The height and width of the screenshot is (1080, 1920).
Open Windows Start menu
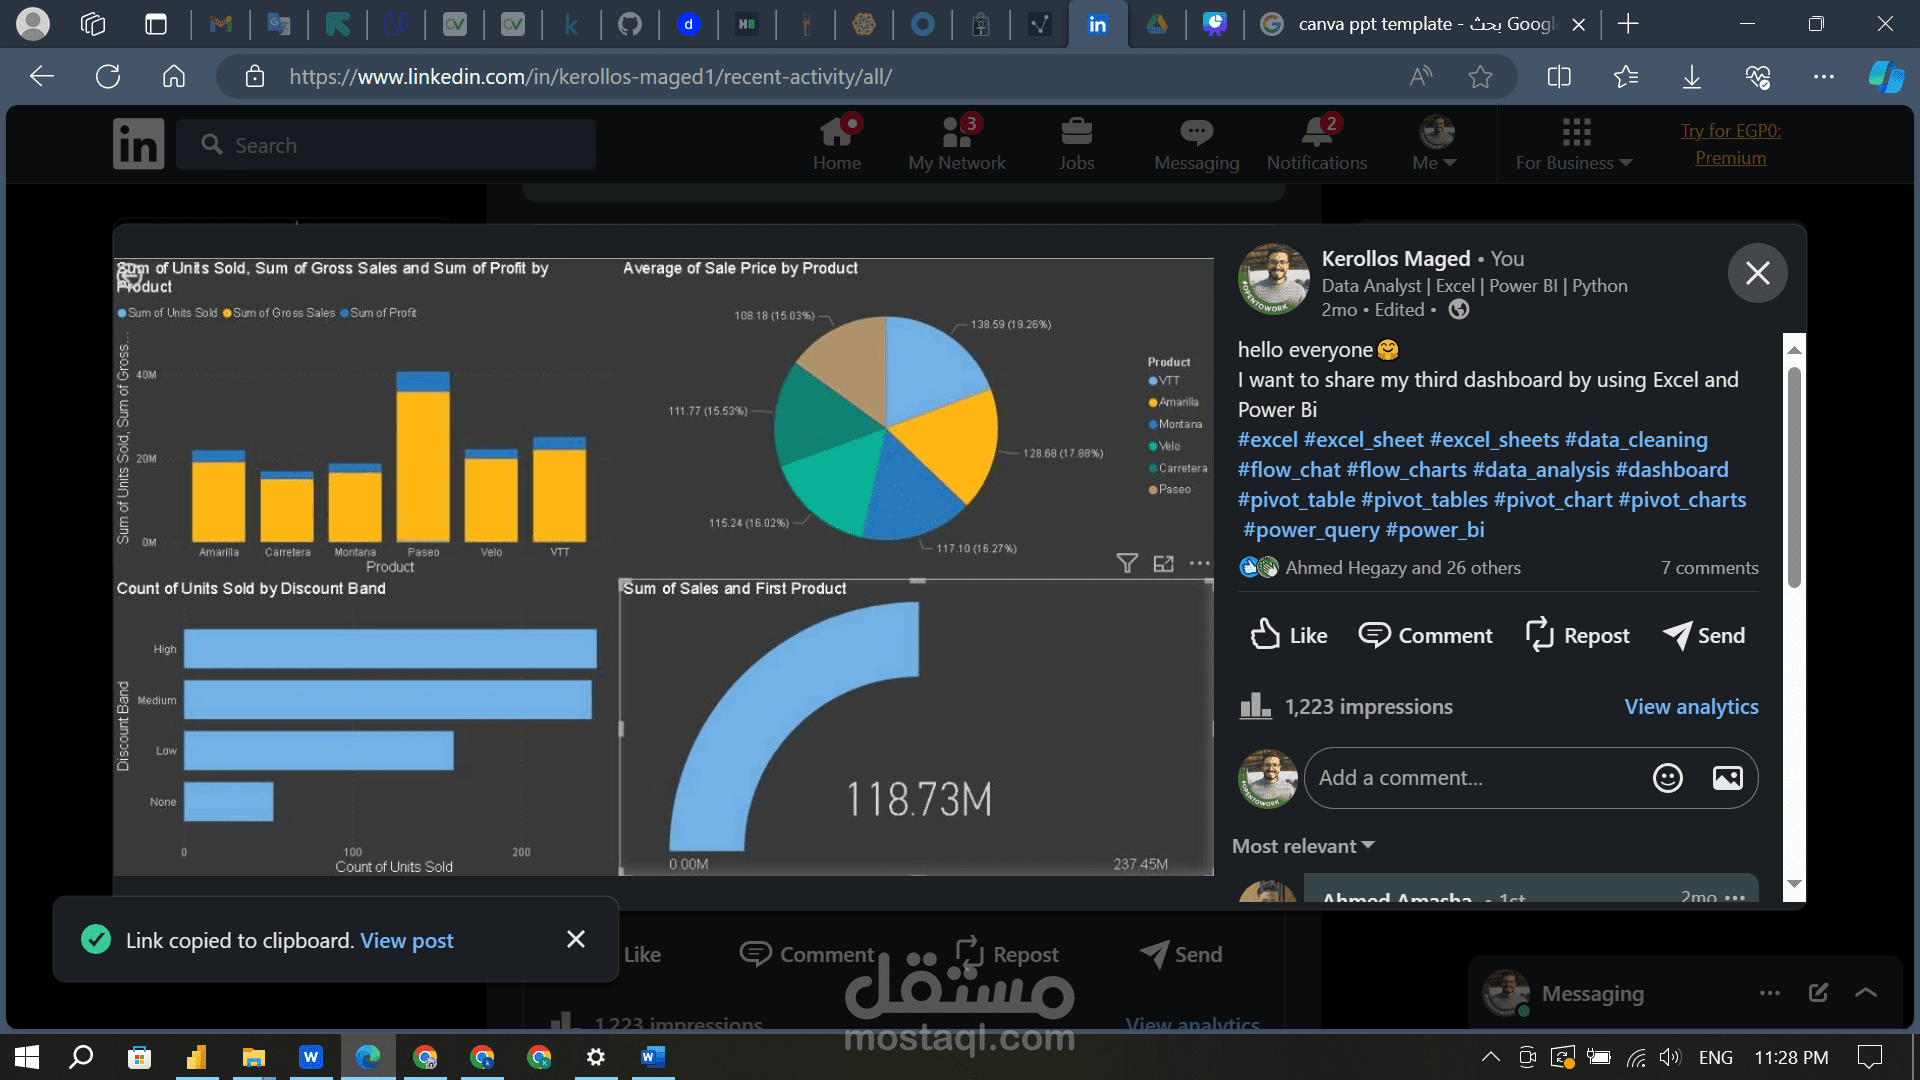[27, 1056]
